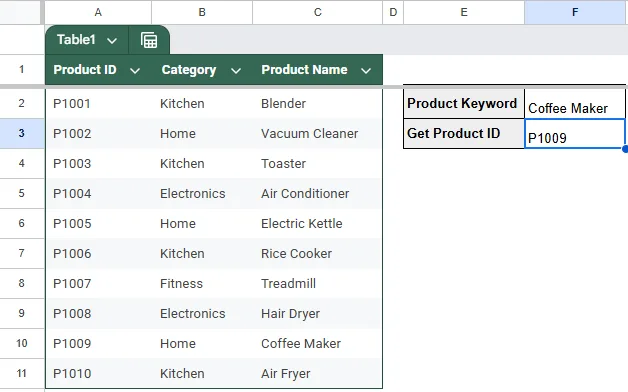The height and width of the screenshot is (392, 628).
Task: Select row 9 header
Action: click(x=22, y=314)
